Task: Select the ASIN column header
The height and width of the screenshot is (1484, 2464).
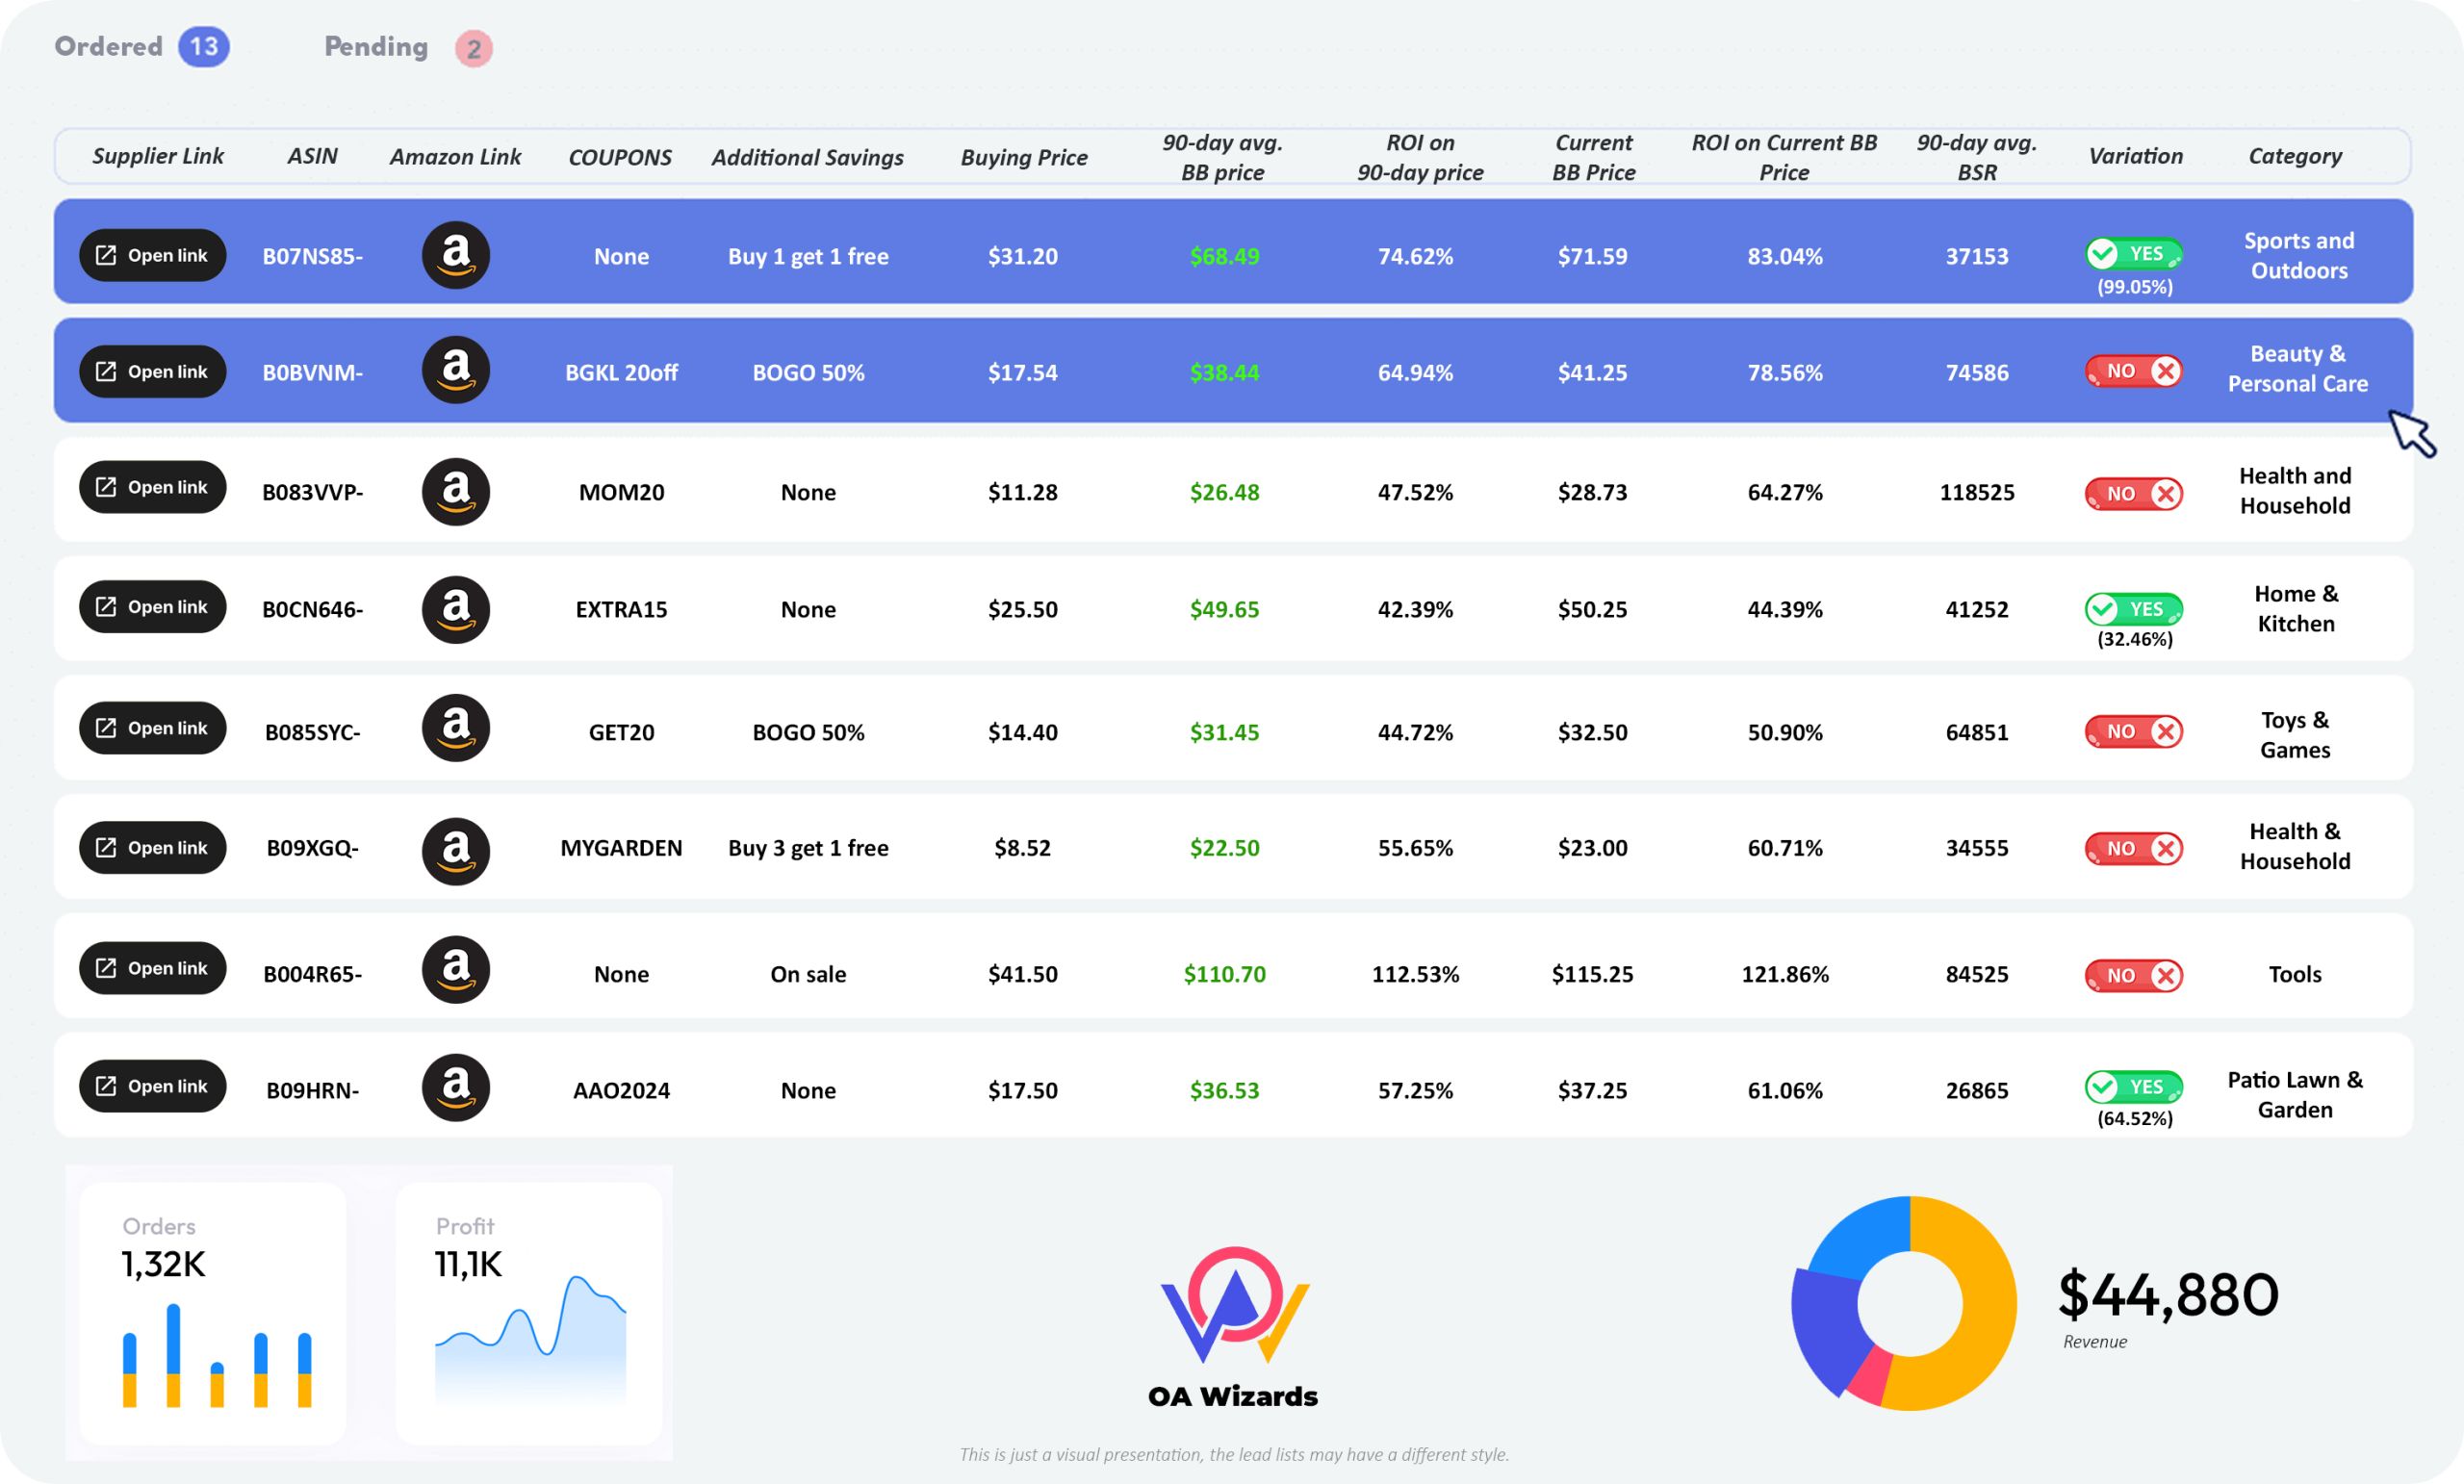Action: (312, 156)
